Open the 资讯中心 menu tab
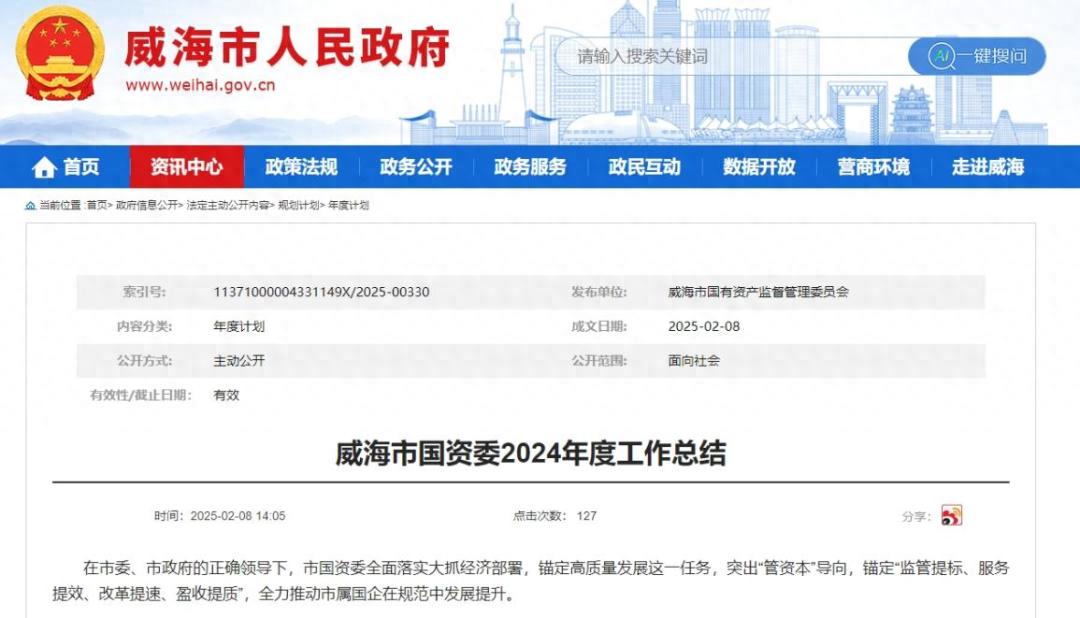 click(189, 166)
